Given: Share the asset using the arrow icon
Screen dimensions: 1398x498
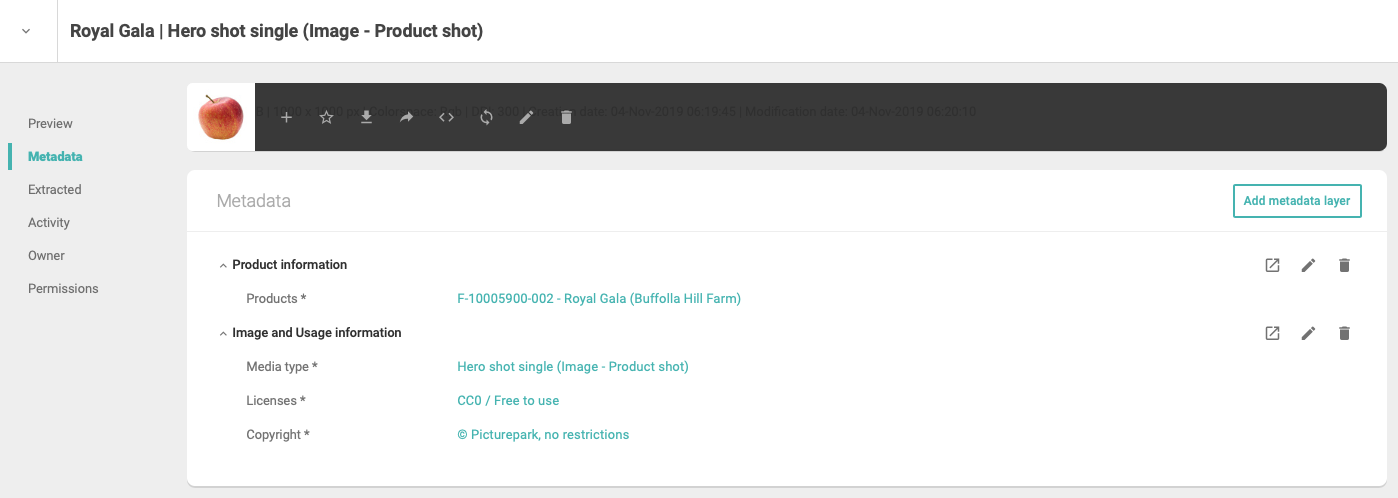Looking at the screenshot, I should tap(406, 118).
